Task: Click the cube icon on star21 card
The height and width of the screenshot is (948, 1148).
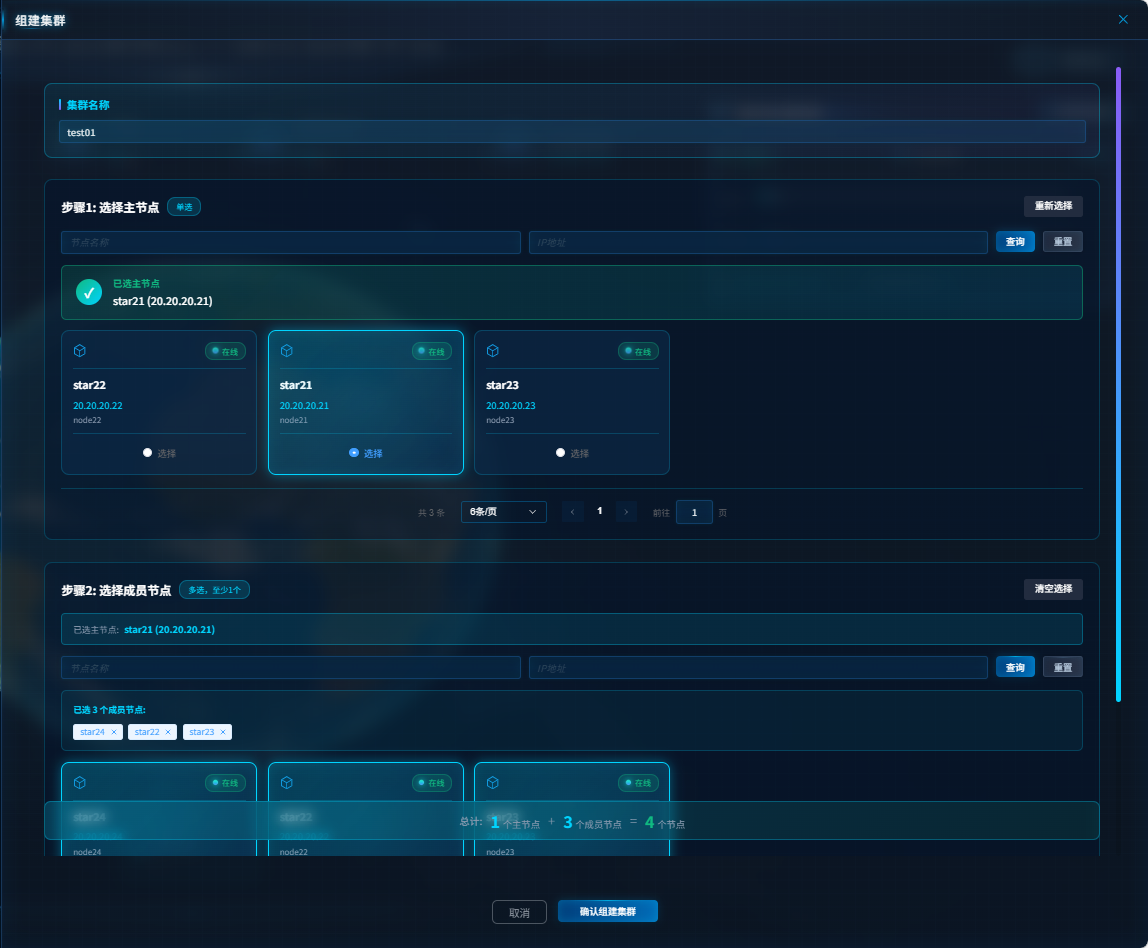Action: coord(287,351)
